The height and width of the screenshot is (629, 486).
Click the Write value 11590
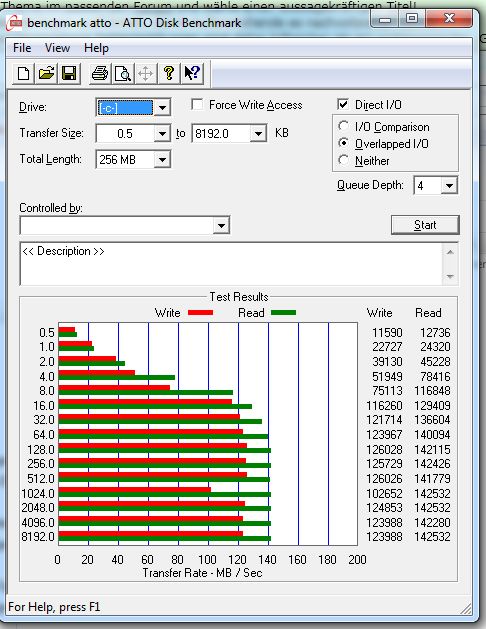[x=387, y=333]
